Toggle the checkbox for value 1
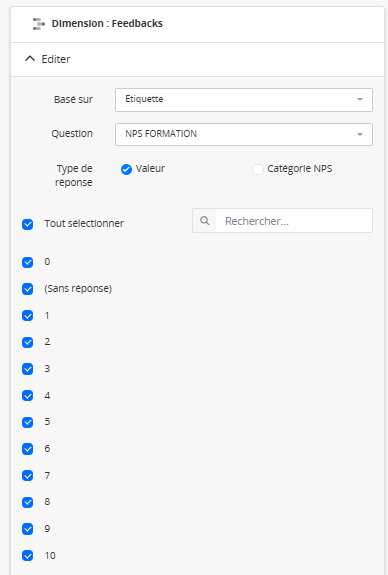 click(x=28, y=316)
